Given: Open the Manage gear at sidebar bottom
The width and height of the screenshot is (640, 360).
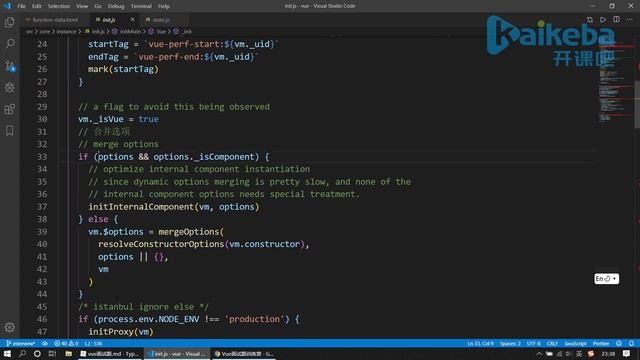Looking at the screenshot, I should pyautogui.click(x=10, y=327).
